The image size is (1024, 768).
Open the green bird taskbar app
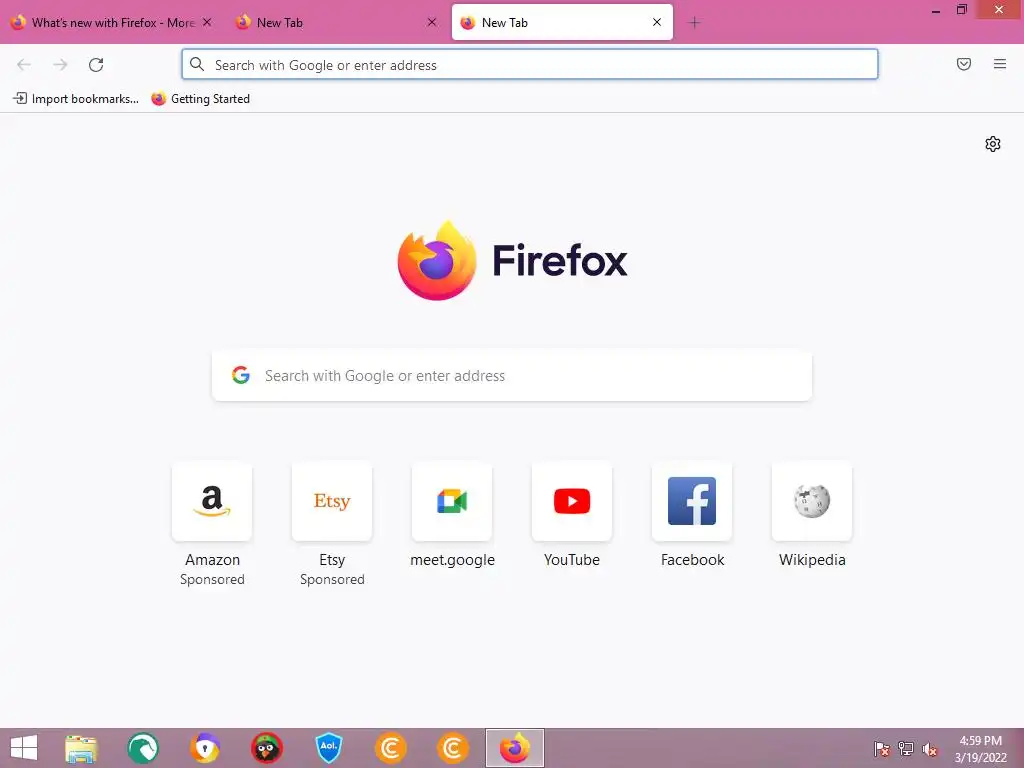click(x=143, y=748)
